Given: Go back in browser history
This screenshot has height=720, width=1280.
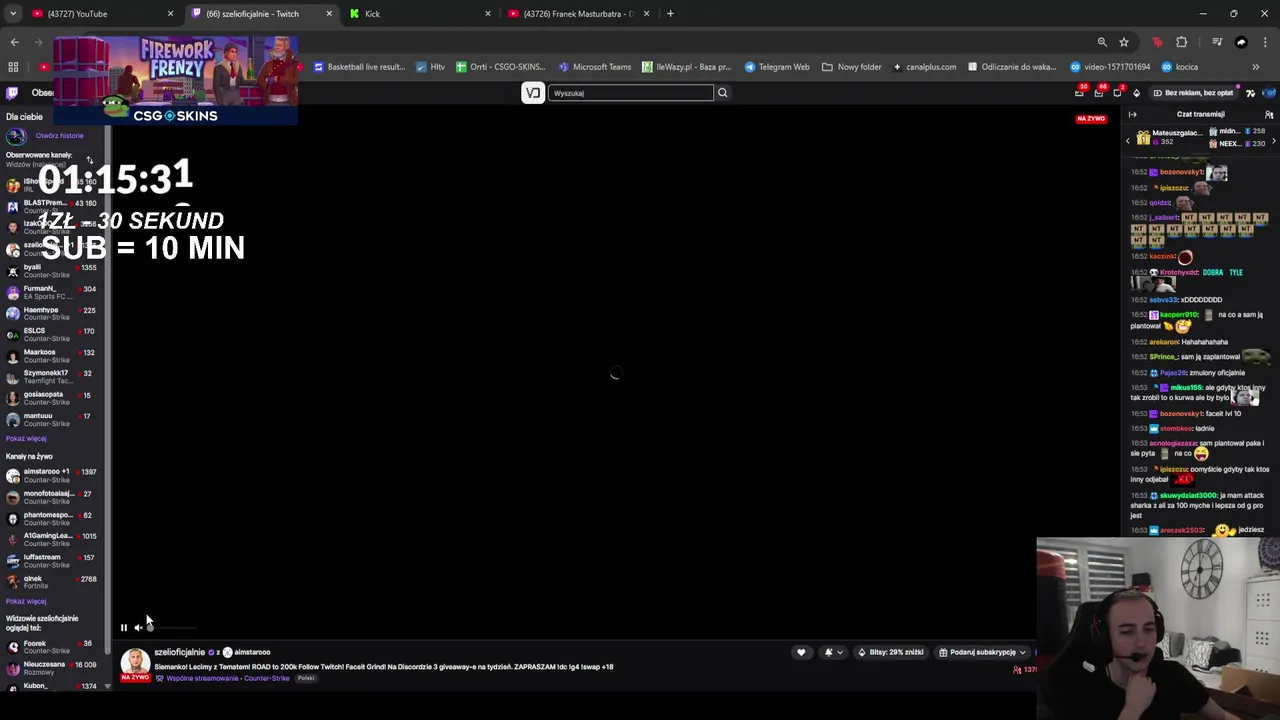Looking at the screenshot, I should coord(14,42).
